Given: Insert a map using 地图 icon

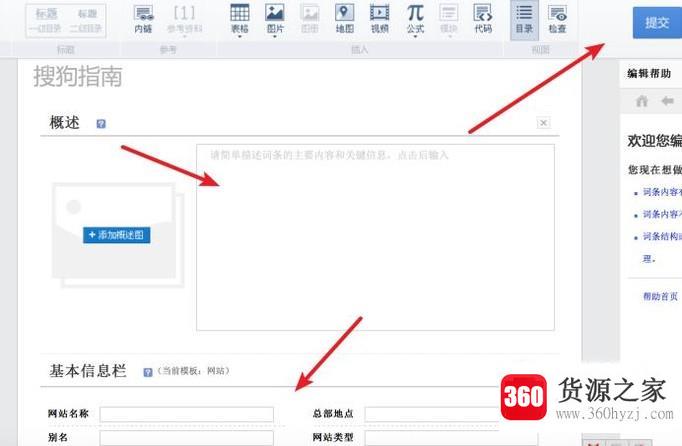Looking at the screenshot, I should (x=344, y=19).
